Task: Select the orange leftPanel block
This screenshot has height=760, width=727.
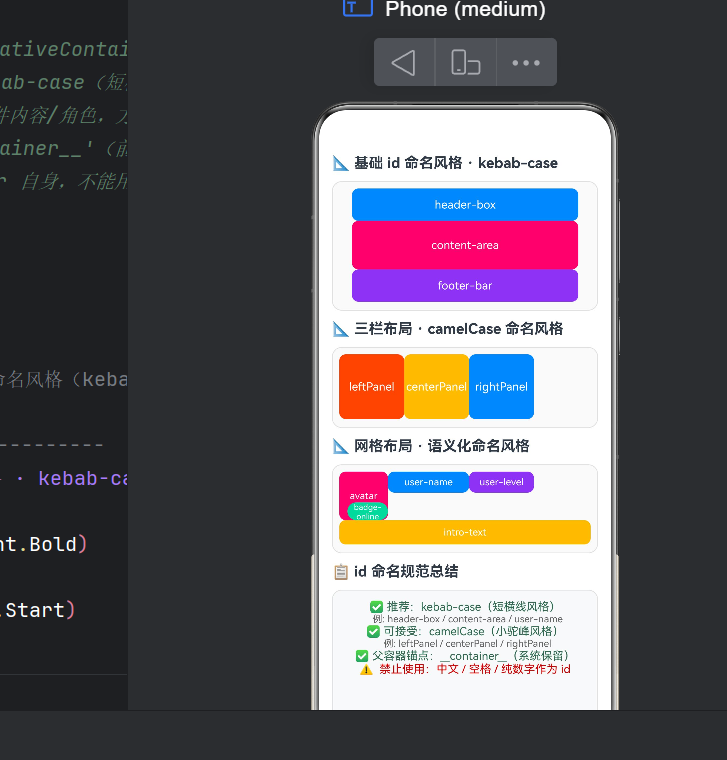Action: 371,387
